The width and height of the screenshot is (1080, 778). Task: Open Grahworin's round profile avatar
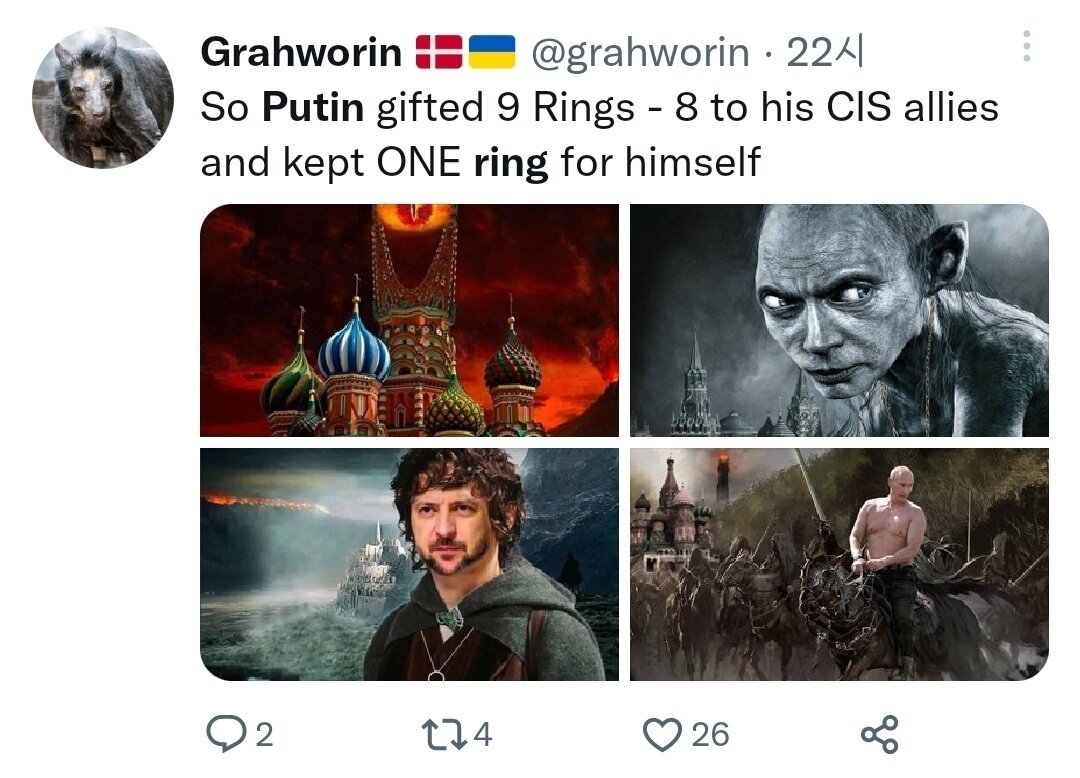pos(103,98)
